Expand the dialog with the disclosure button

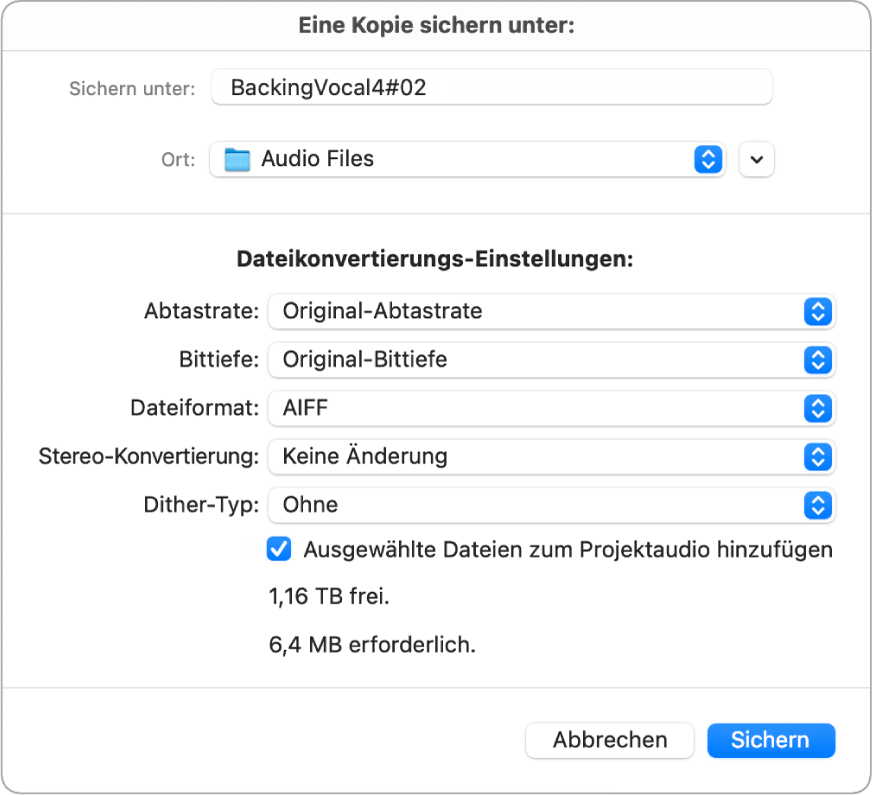click(x=756, y=158)
